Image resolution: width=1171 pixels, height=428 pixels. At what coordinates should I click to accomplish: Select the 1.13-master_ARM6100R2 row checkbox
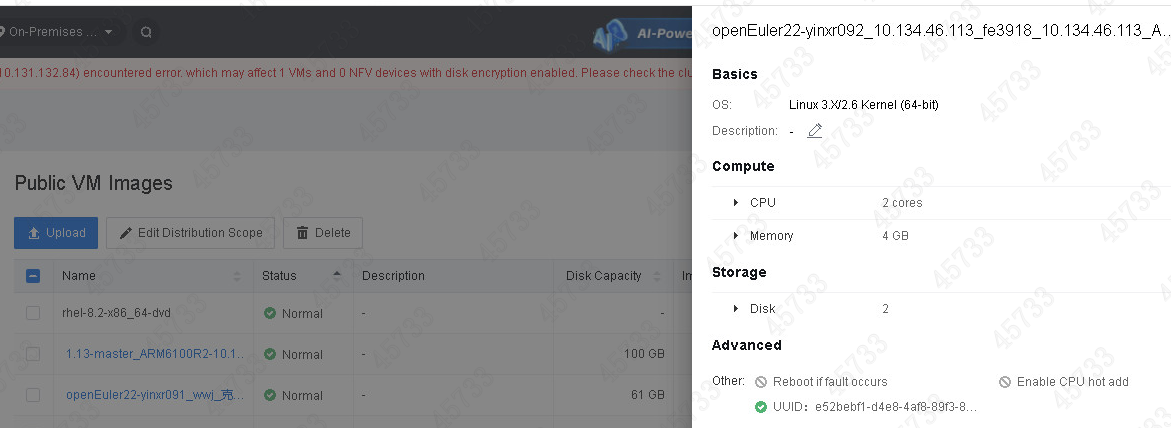(33, 354)
